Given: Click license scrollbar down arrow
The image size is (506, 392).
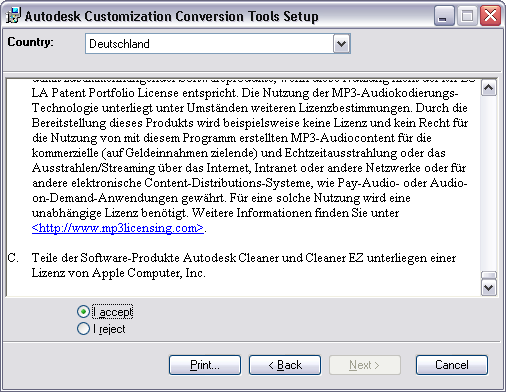Looking at the screenshot, I should pos(489,287).
